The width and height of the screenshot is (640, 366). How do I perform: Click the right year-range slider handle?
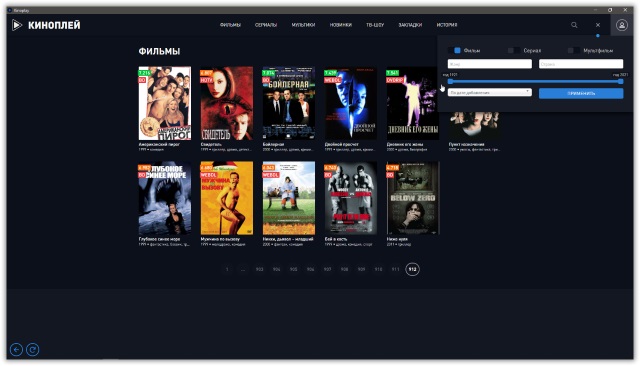(x=620, y=81)
